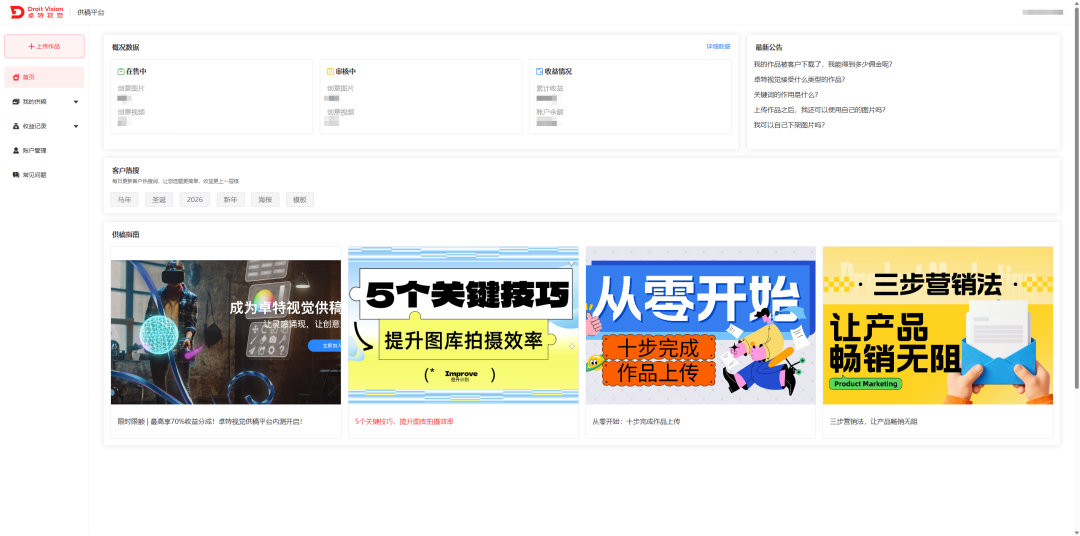Screen dimensions: 1080x536
Task: Click the 累计收益 label
Action: pos(550,88)
